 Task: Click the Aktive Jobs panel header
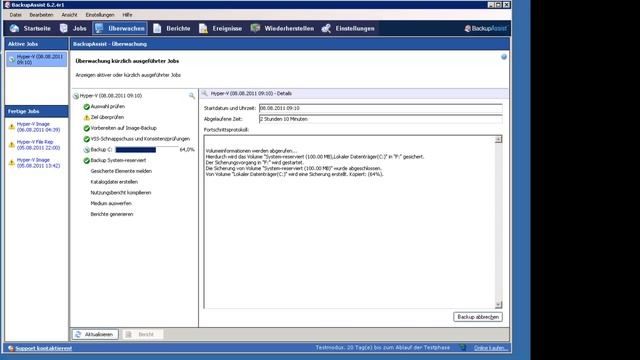pos(36,44)
